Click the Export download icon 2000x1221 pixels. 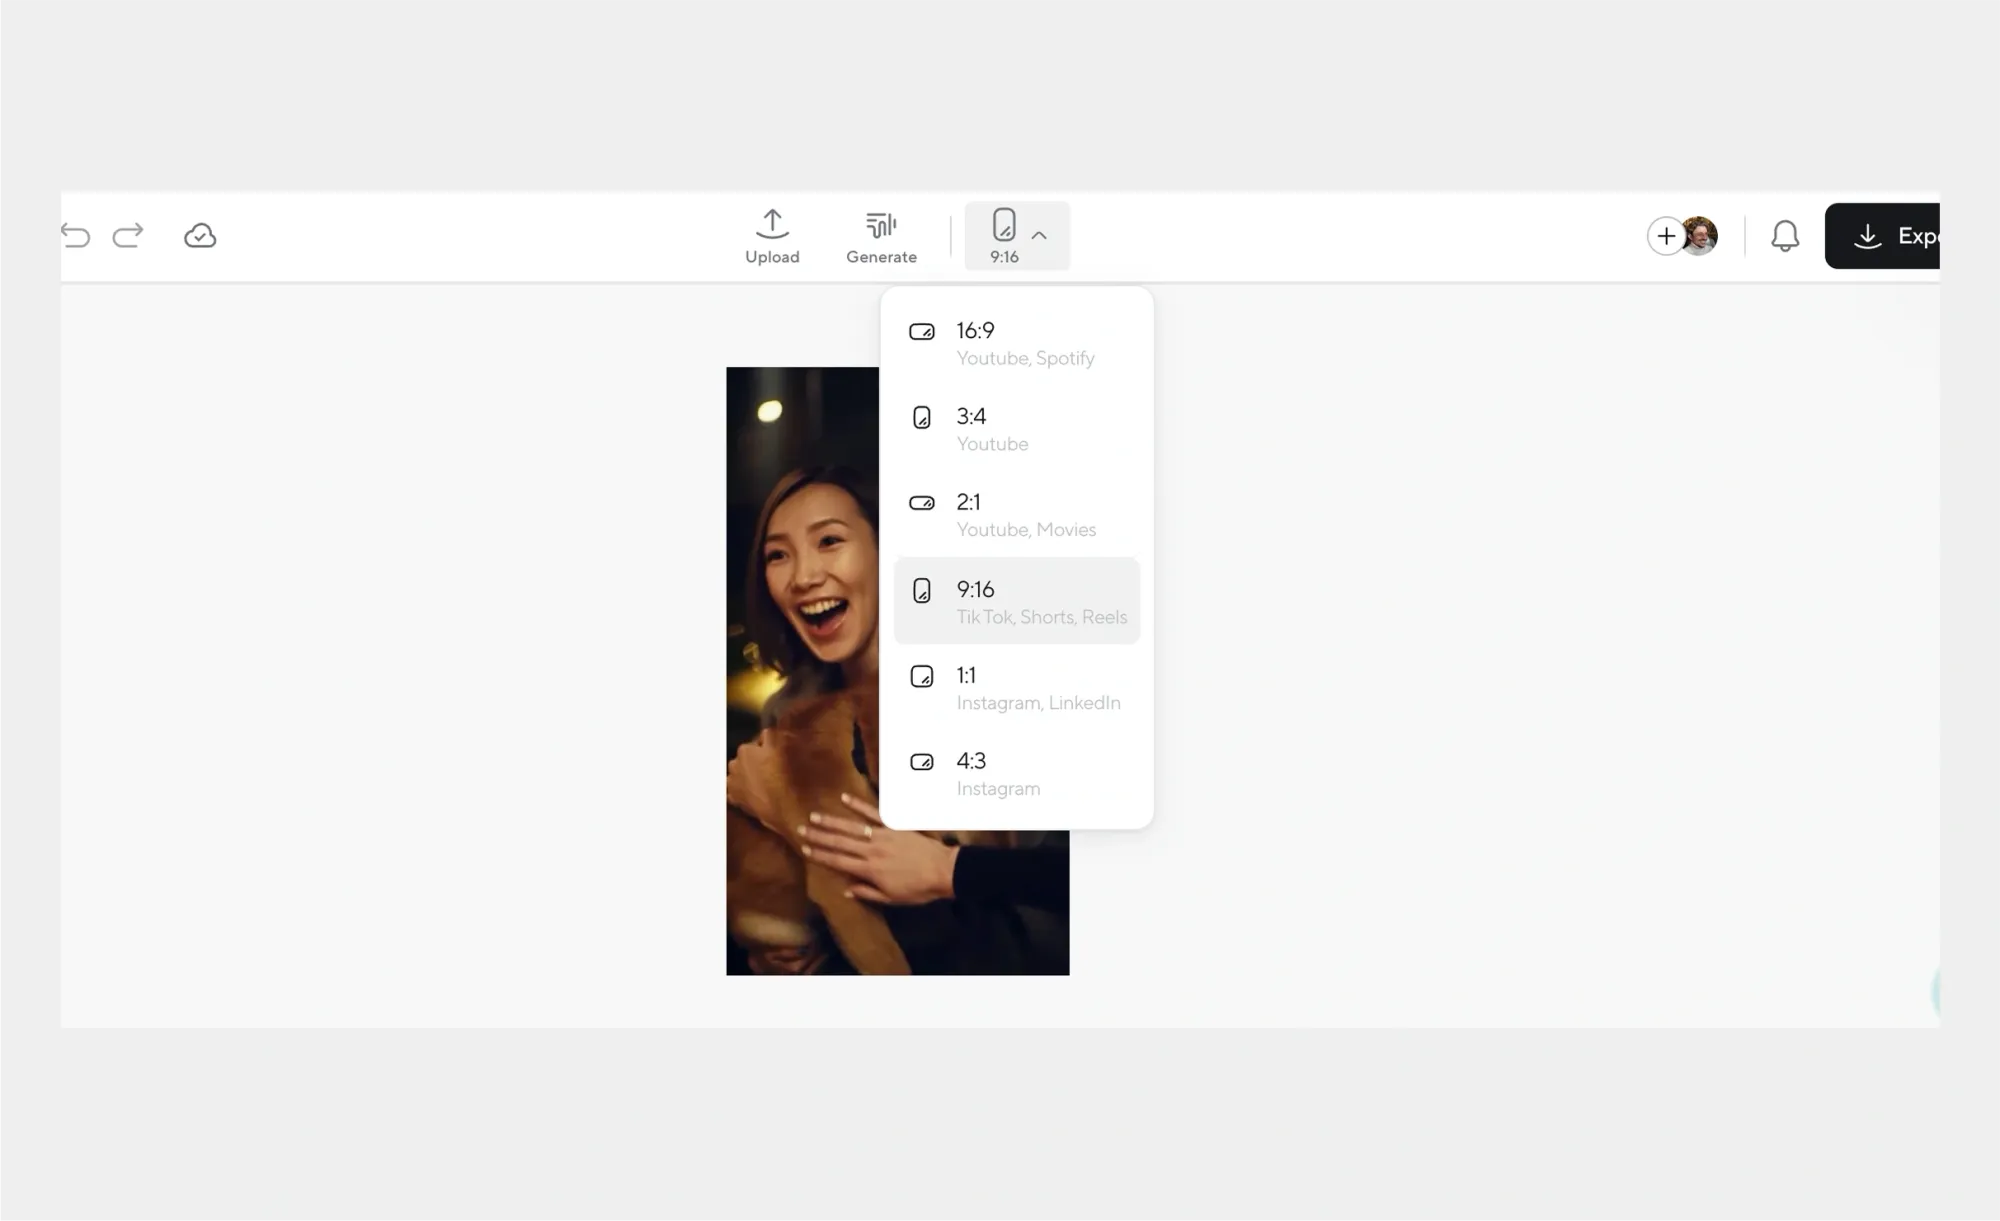[x=1868, y=236]
